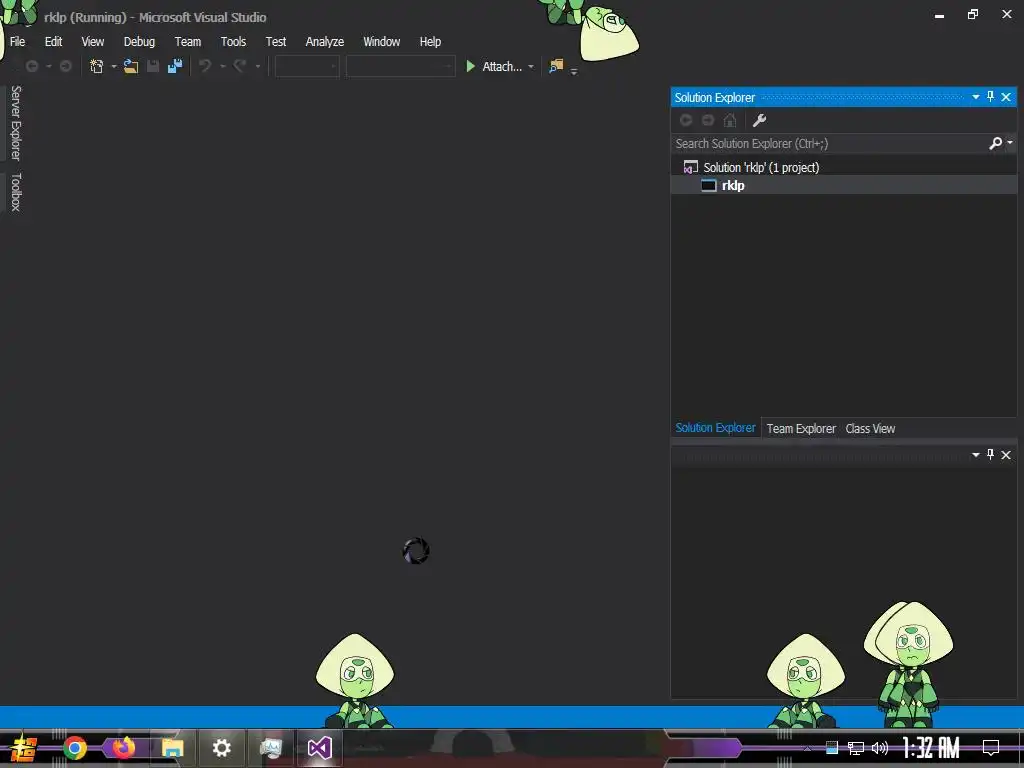Image resolution: width=1024 pixels, height=768 pixels.
Task: Toggle auto-hide pin on Solution Explorer
Action: click(991, 97)
